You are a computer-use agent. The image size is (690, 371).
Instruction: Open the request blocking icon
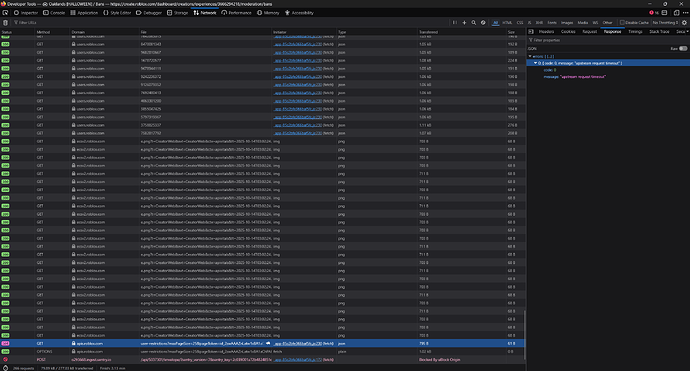(483, 22)
